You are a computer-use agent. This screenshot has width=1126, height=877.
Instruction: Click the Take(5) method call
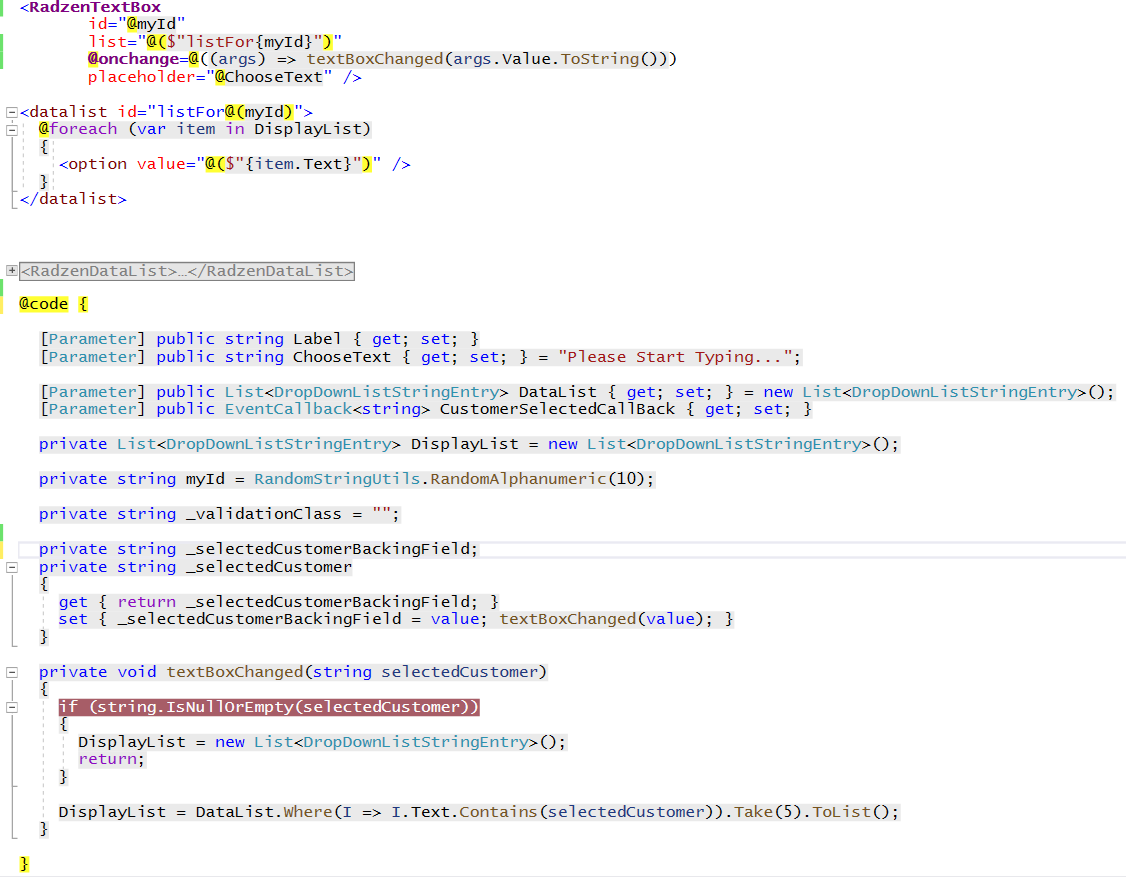[x=768, y=812]
